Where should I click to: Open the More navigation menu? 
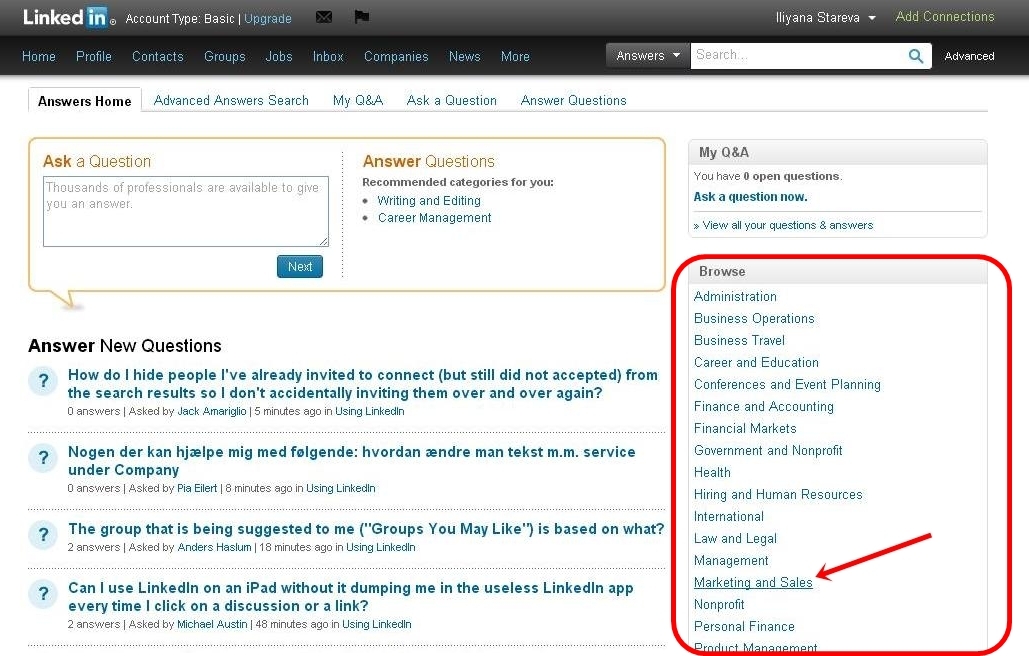pyautogui.click(x=515, y=56)
